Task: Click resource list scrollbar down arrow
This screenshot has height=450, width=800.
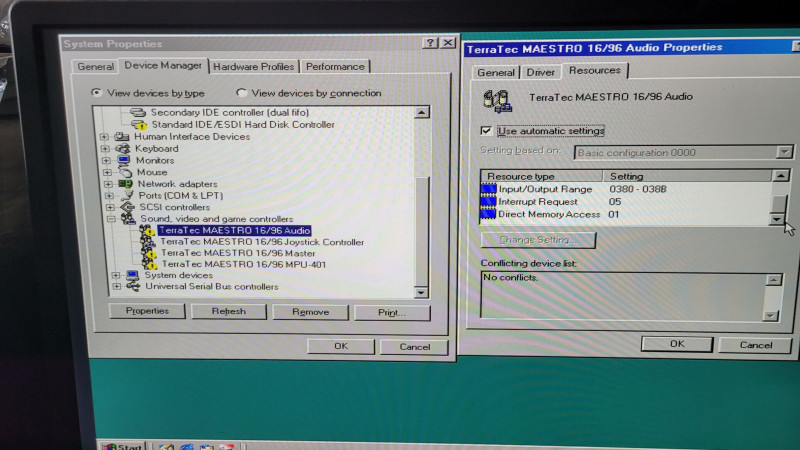Action: coord(777,219)
